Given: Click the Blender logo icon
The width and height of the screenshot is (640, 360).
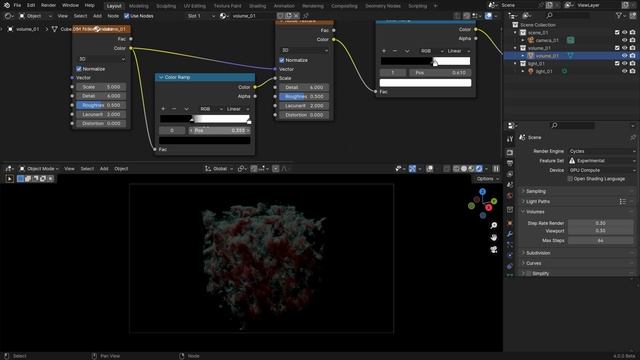Looking at the screenshot, I should [7, 5].
